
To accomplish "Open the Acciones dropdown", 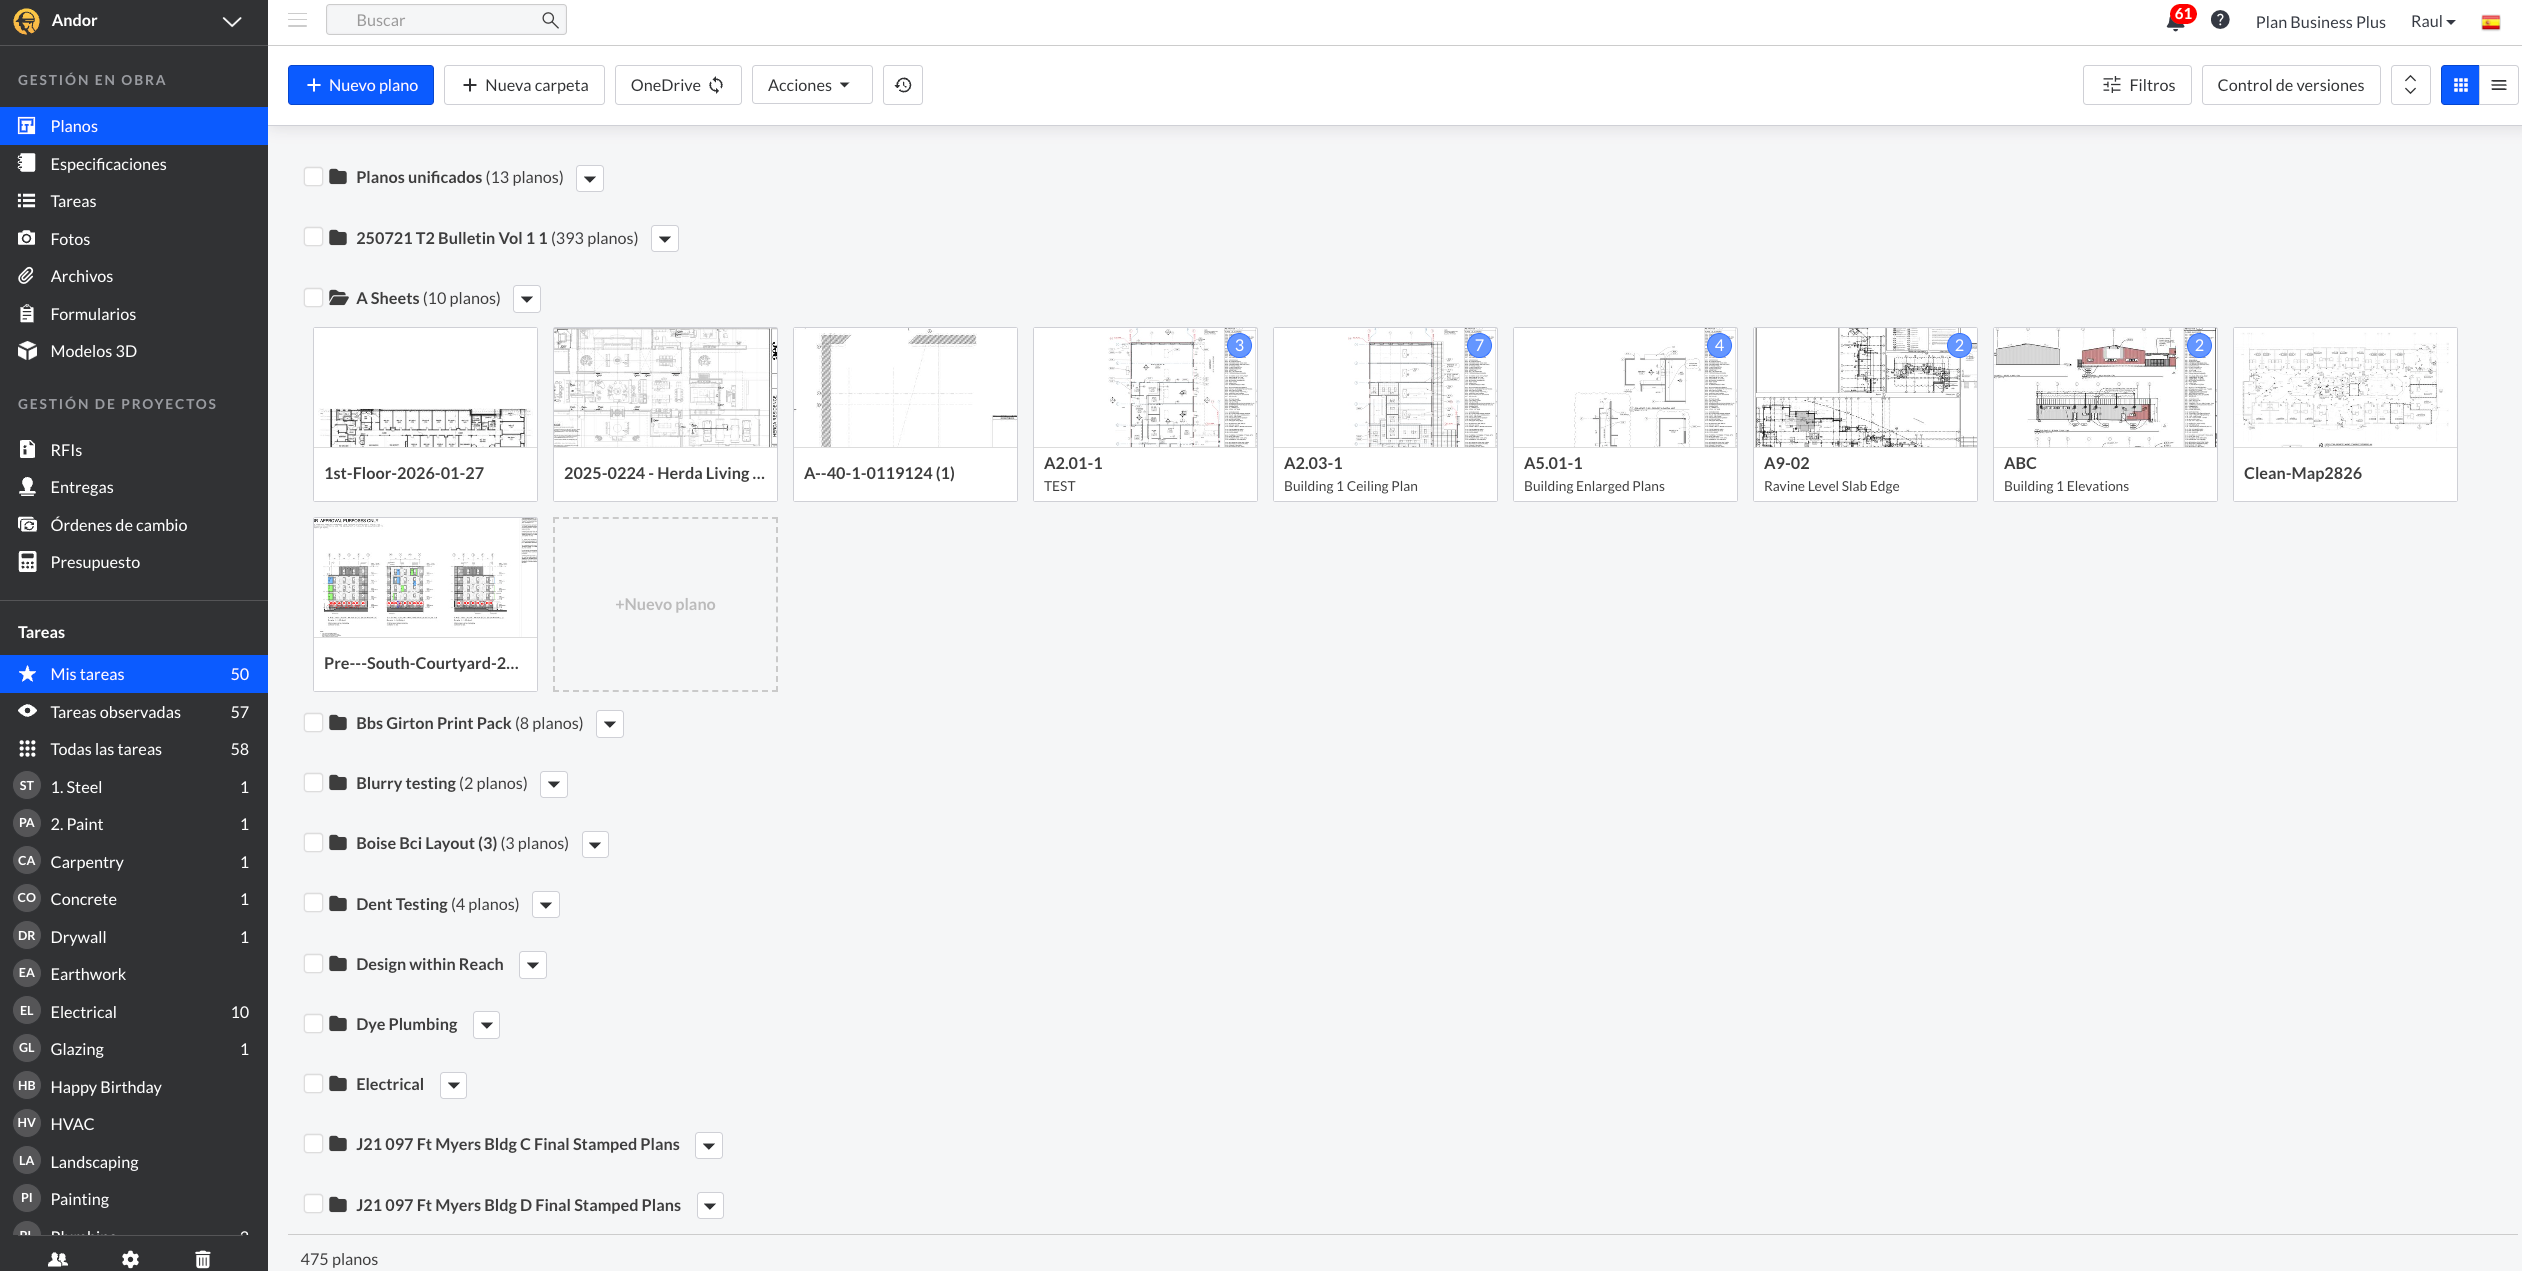I will [810, 85].
